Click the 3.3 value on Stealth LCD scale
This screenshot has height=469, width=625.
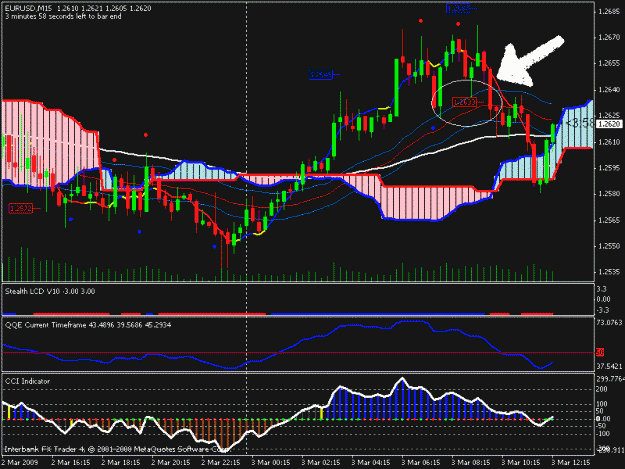pyautogui.click(x=602, y=289)
